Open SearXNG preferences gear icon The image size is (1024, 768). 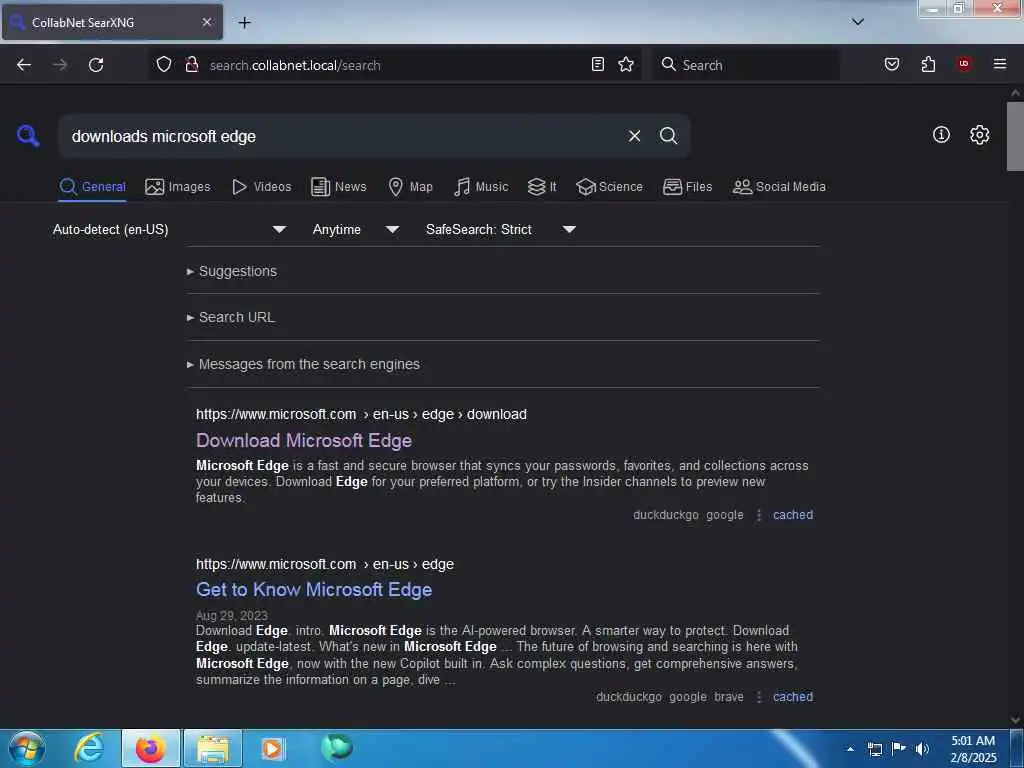point(979,135)
